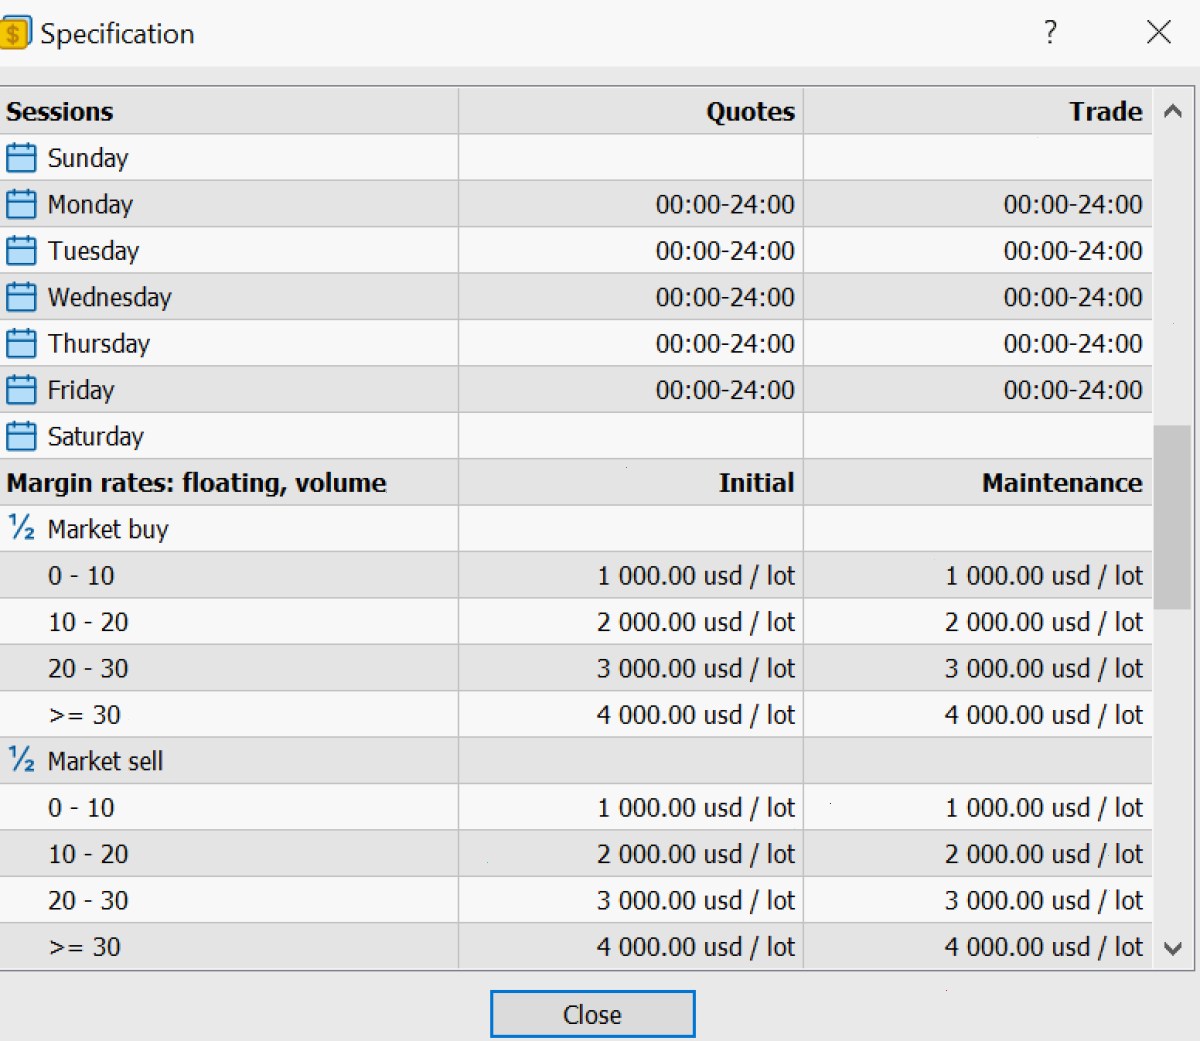Click the Monday calendar icon
This screenshot has width=1200, height=1041.
coord(21,204)
